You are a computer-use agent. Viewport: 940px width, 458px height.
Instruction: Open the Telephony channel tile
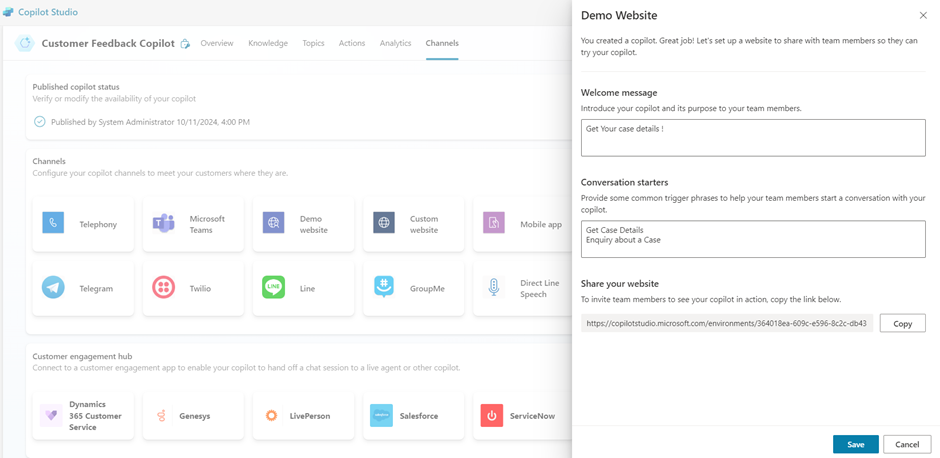tap(83, 224)
